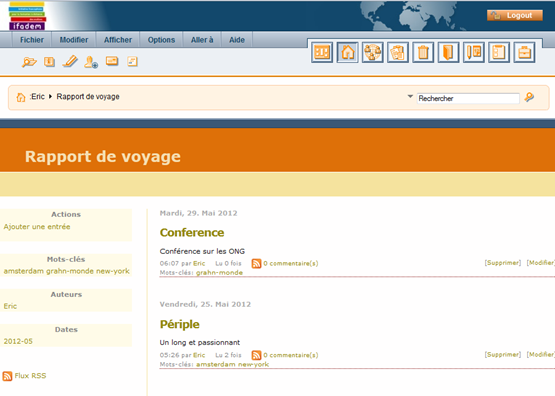Click the Logout button
The width and height of the screenshot is (555, 396).
tap(515, 15)
